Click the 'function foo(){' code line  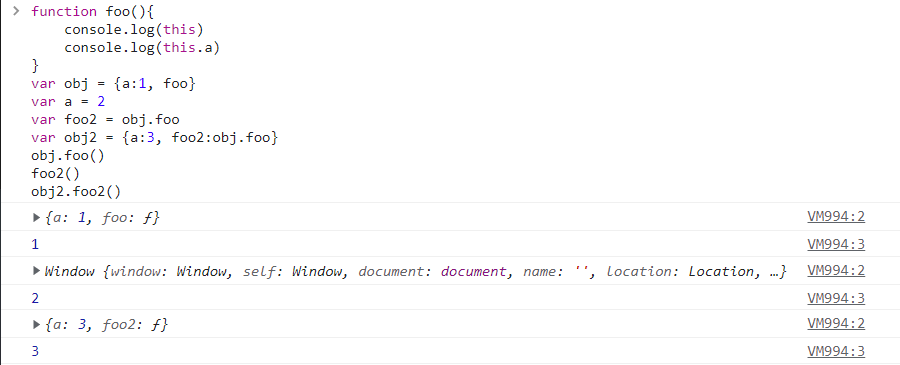89,11
